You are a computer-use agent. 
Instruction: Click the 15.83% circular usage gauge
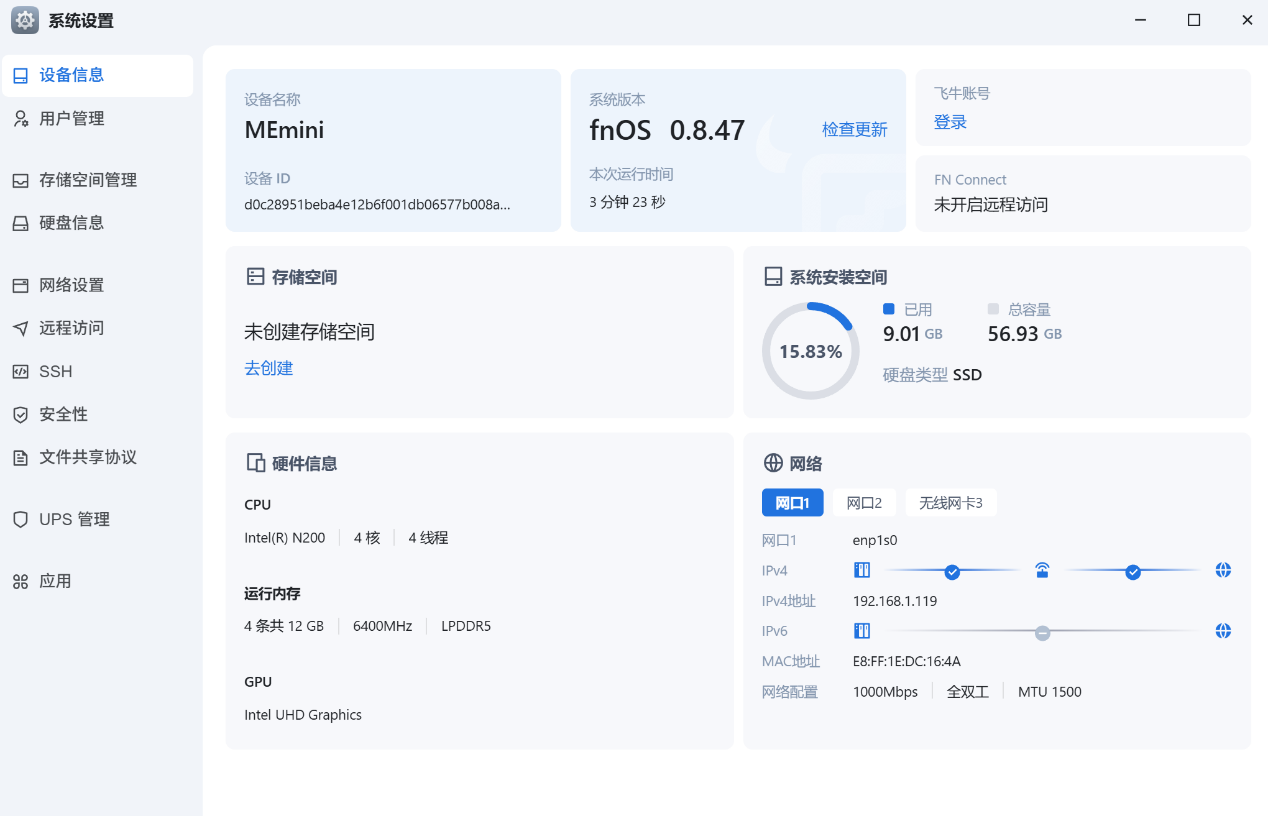pos(810,351)
